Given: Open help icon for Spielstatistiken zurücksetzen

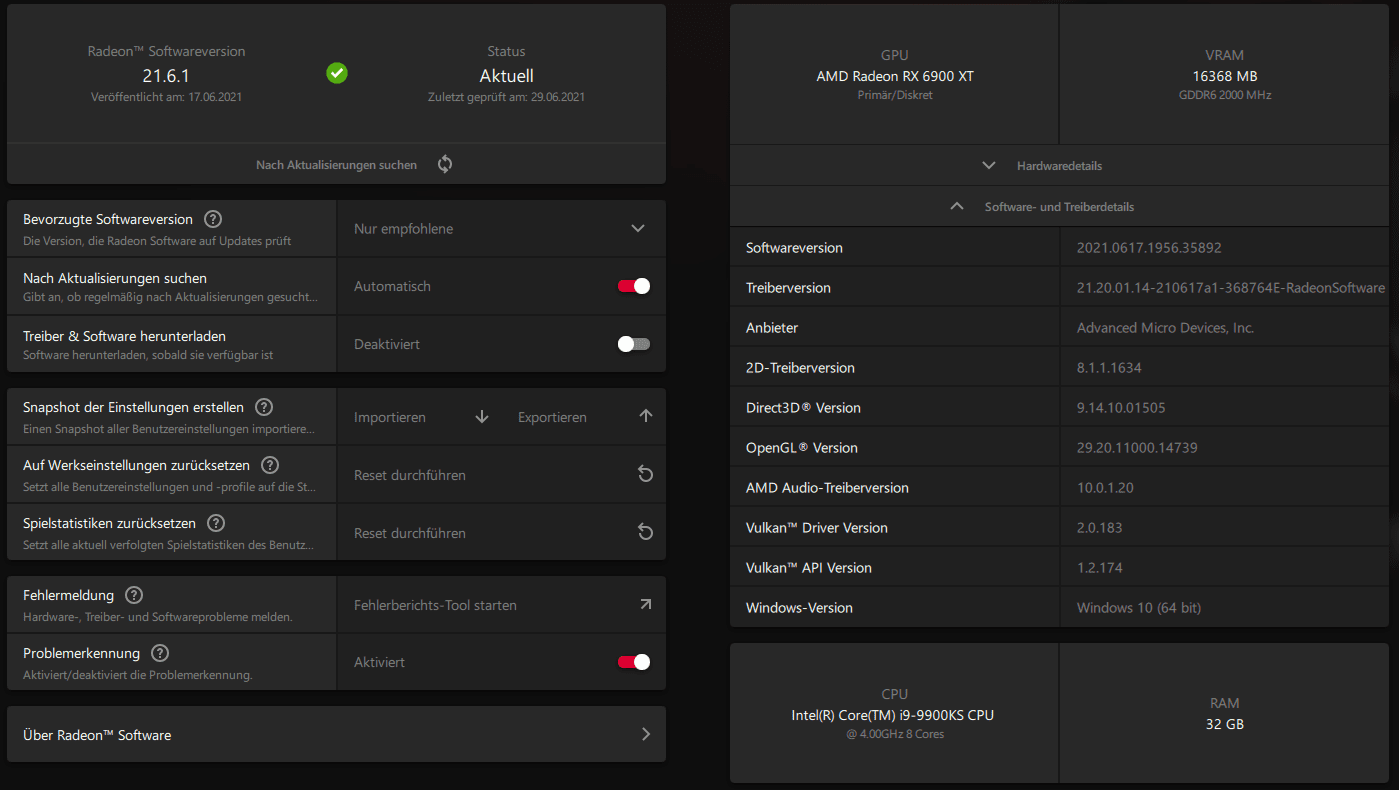Looking at the screenshot, I should pos(216,523).
